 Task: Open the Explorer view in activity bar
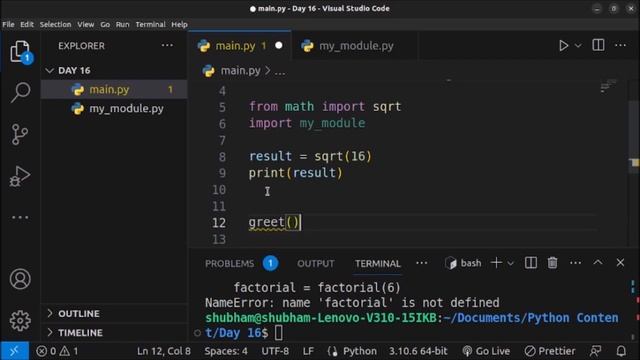click(20, 51)
